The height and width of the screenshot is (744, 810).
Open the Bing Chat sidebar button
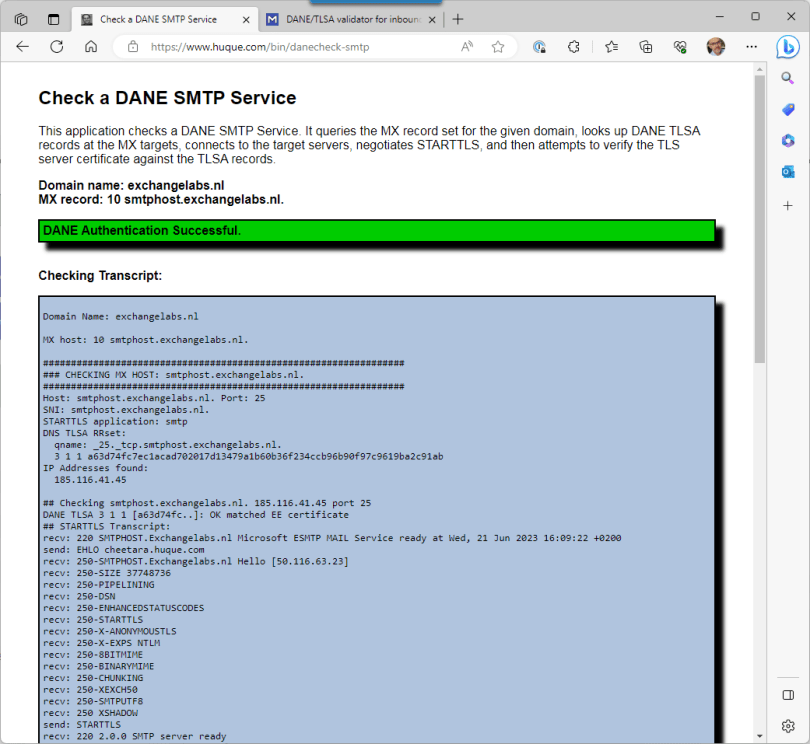pos(788,47)
